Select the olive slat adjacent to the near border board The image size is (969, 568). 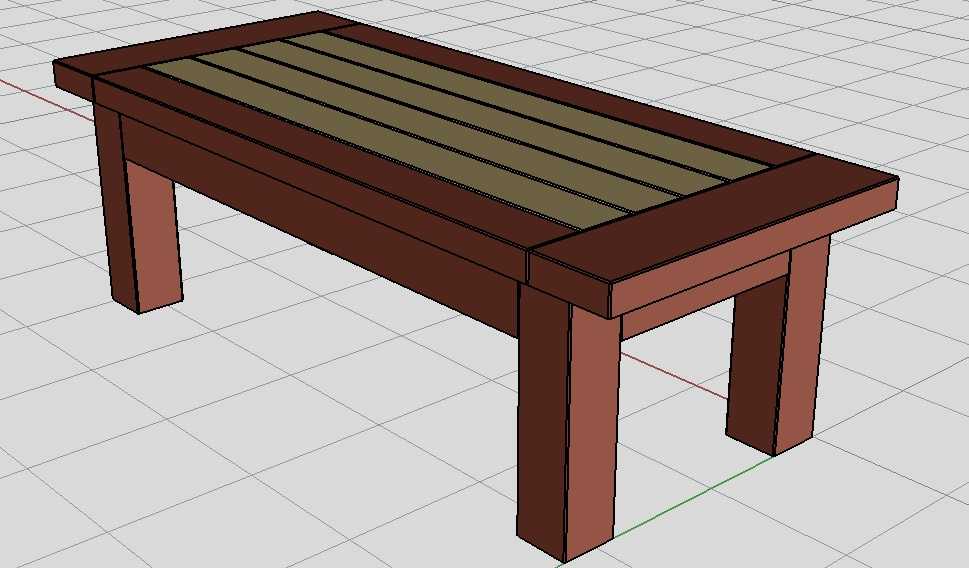[x=389, y=145]
